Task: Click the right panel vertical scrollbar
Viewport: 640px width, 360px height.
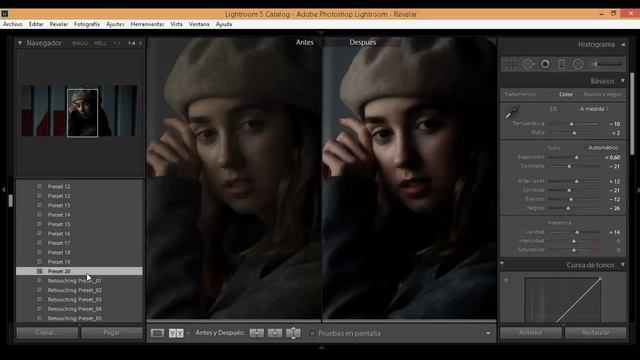Action: [x=632, y=113]
